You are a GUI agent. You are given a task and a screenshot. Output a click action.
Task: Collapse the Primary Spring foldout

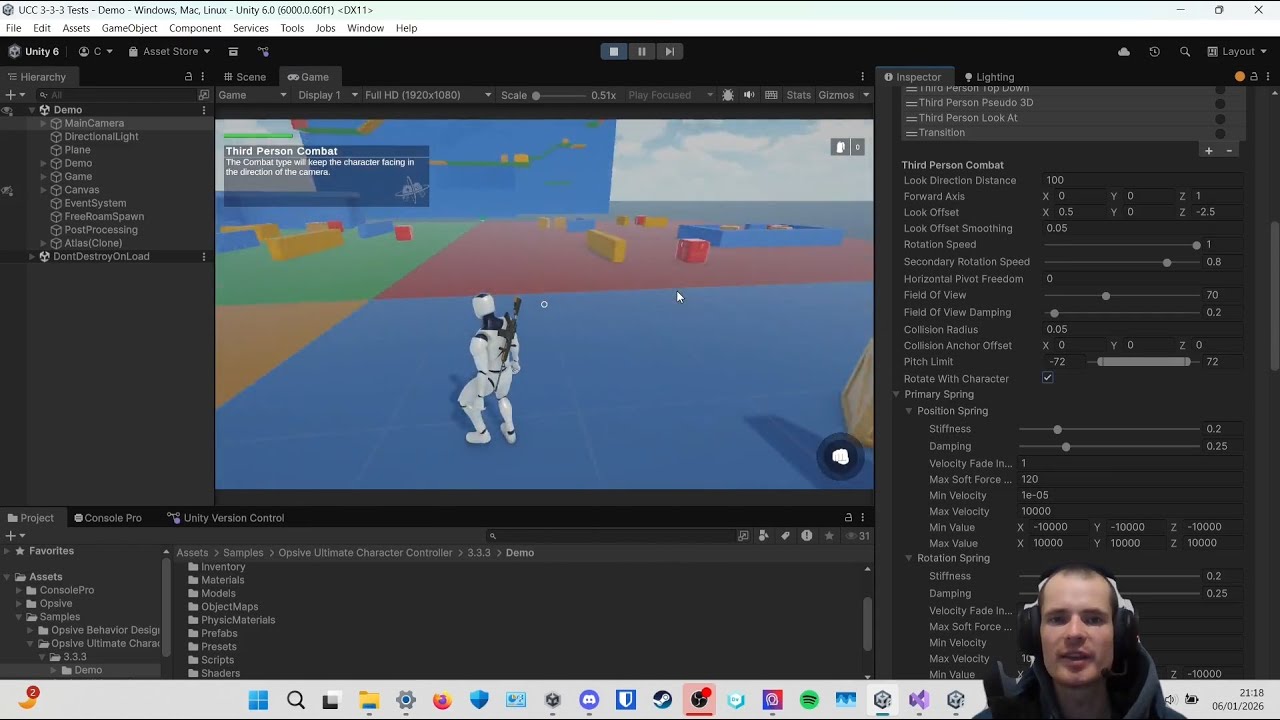897,394
